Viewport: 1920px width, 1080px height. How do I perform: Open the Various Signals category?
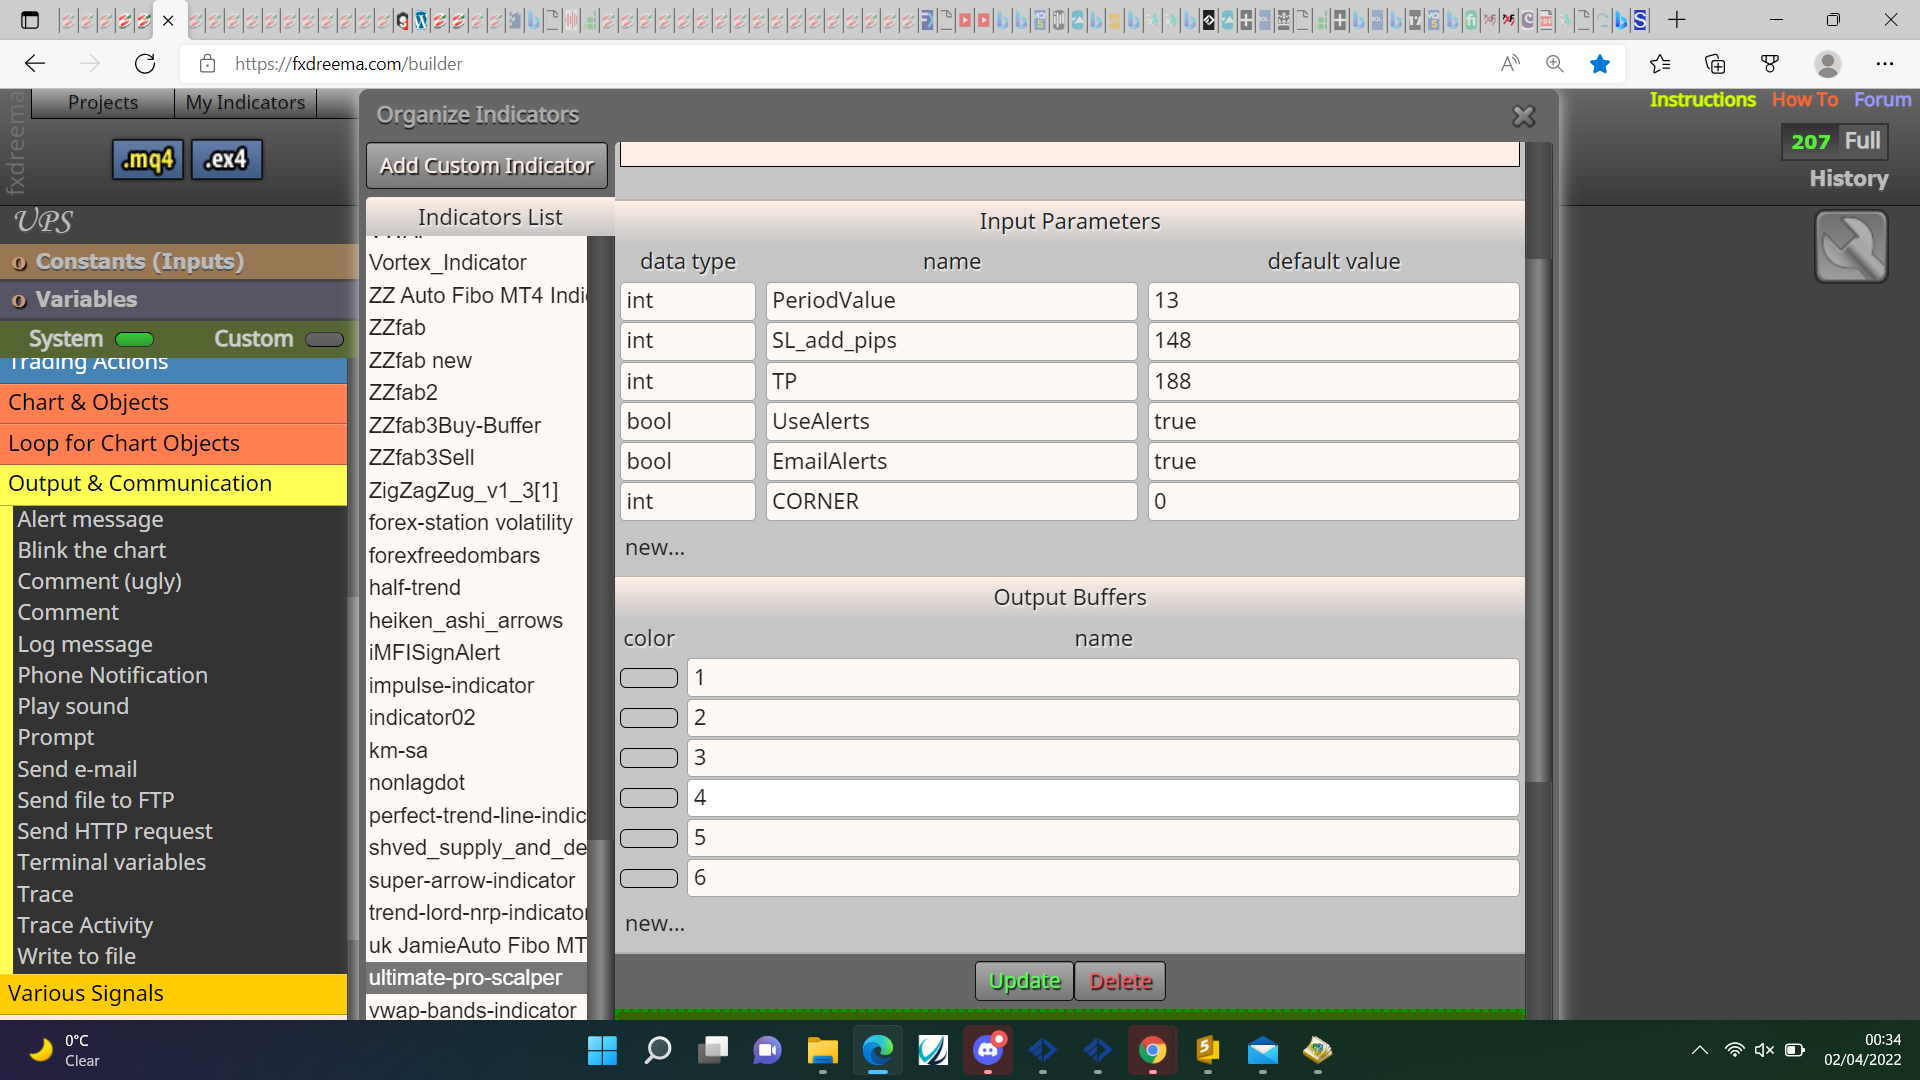point(173,994)
